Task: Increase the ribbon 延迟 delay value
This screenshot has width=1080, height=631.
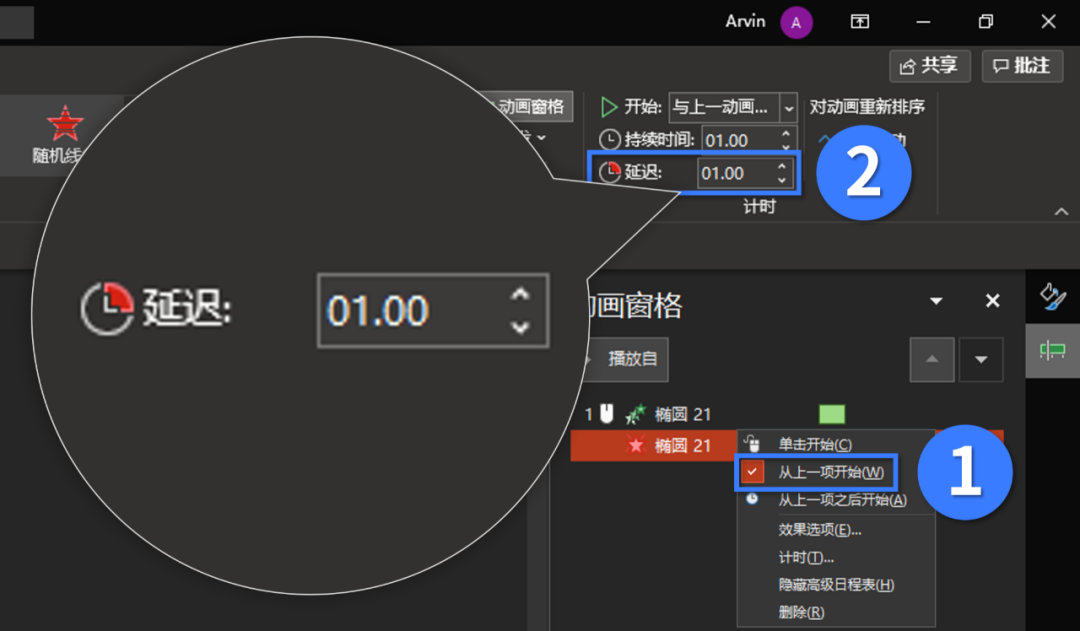Action: (782, 167)
